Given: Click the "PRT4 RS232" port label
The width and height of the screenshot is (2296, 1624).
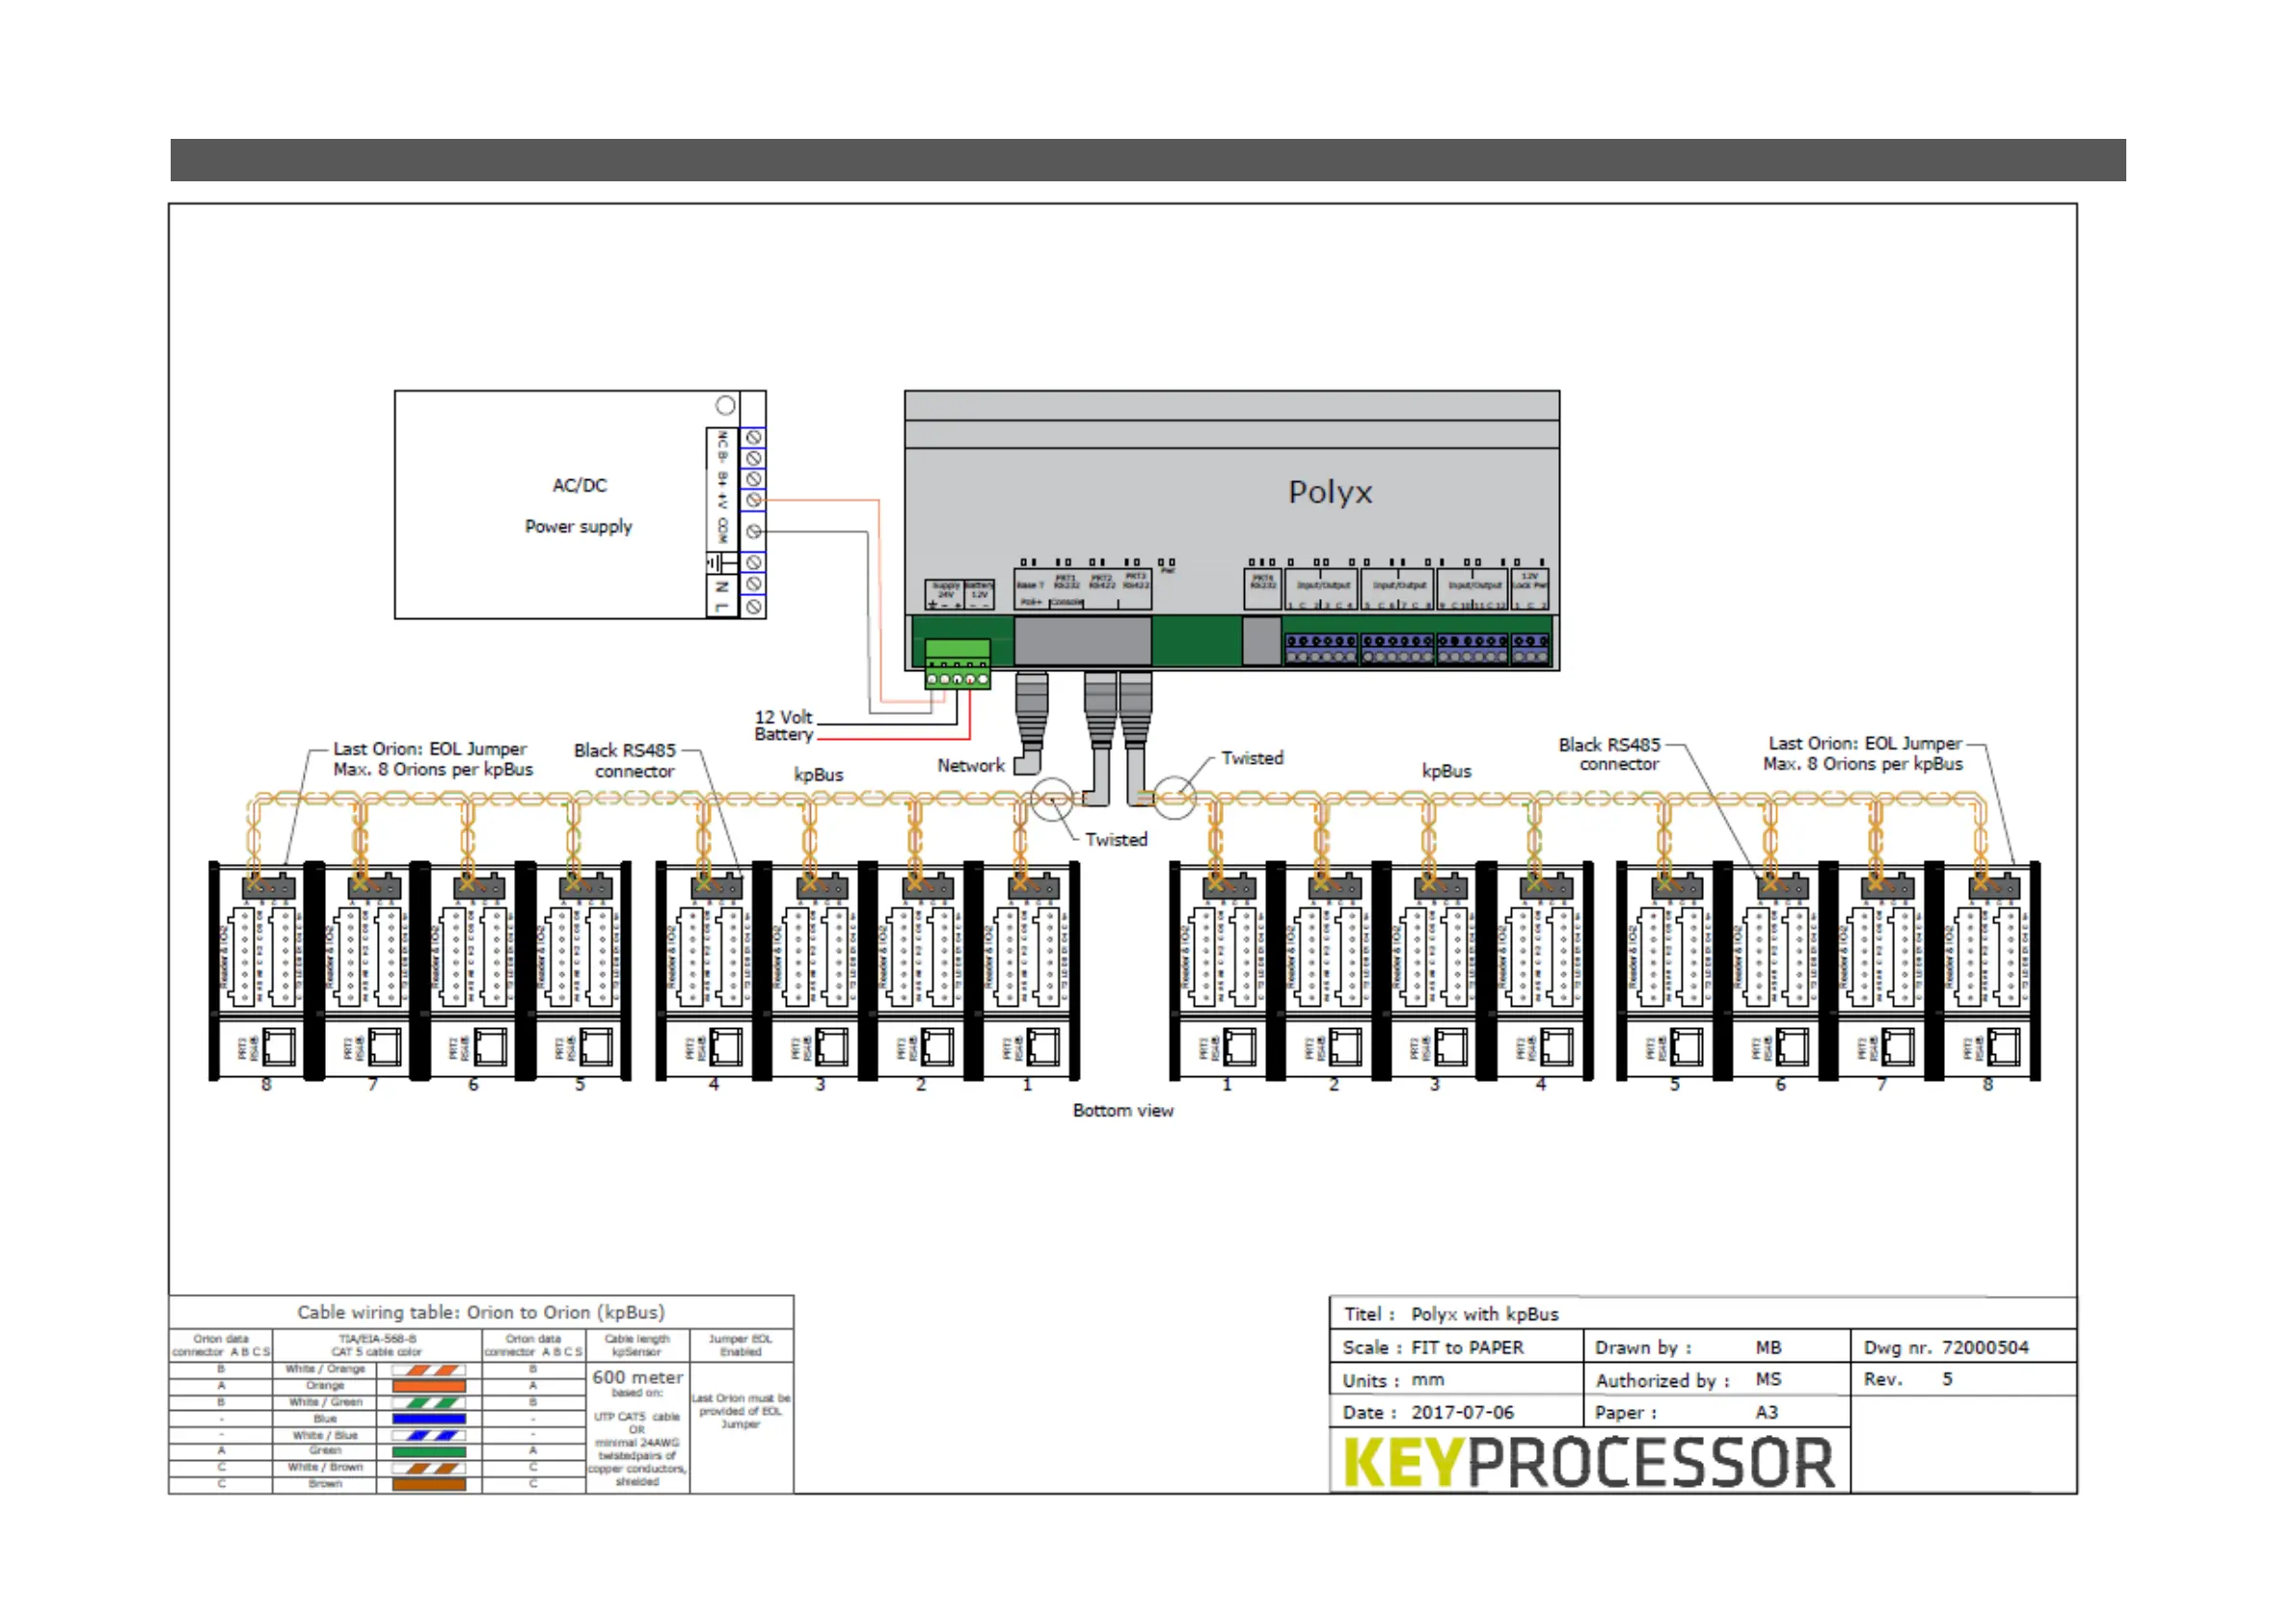Looking at the screenshot, I should click(x=1263, y=581).
